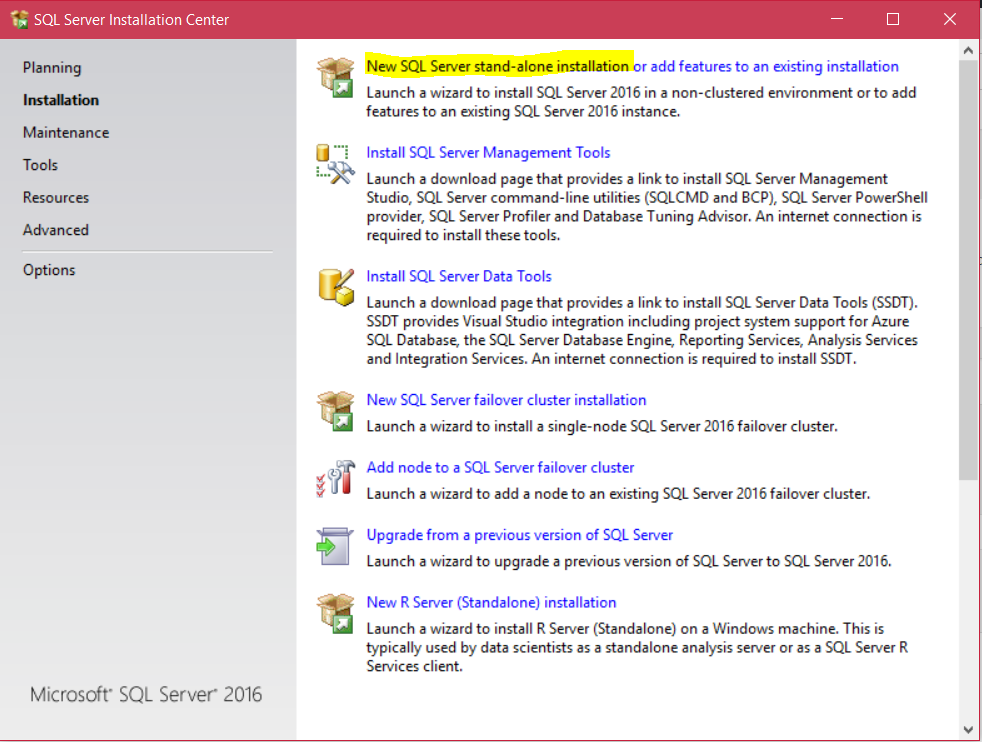Open Install SQL Server Management Tools
Viewport: 982px width, 742px height.
487,153
